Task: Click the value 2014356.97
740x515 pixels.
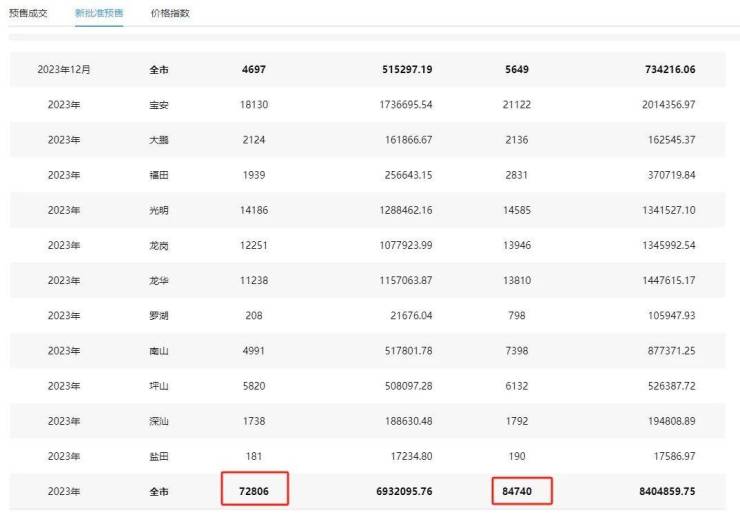Action: [669, 104]
